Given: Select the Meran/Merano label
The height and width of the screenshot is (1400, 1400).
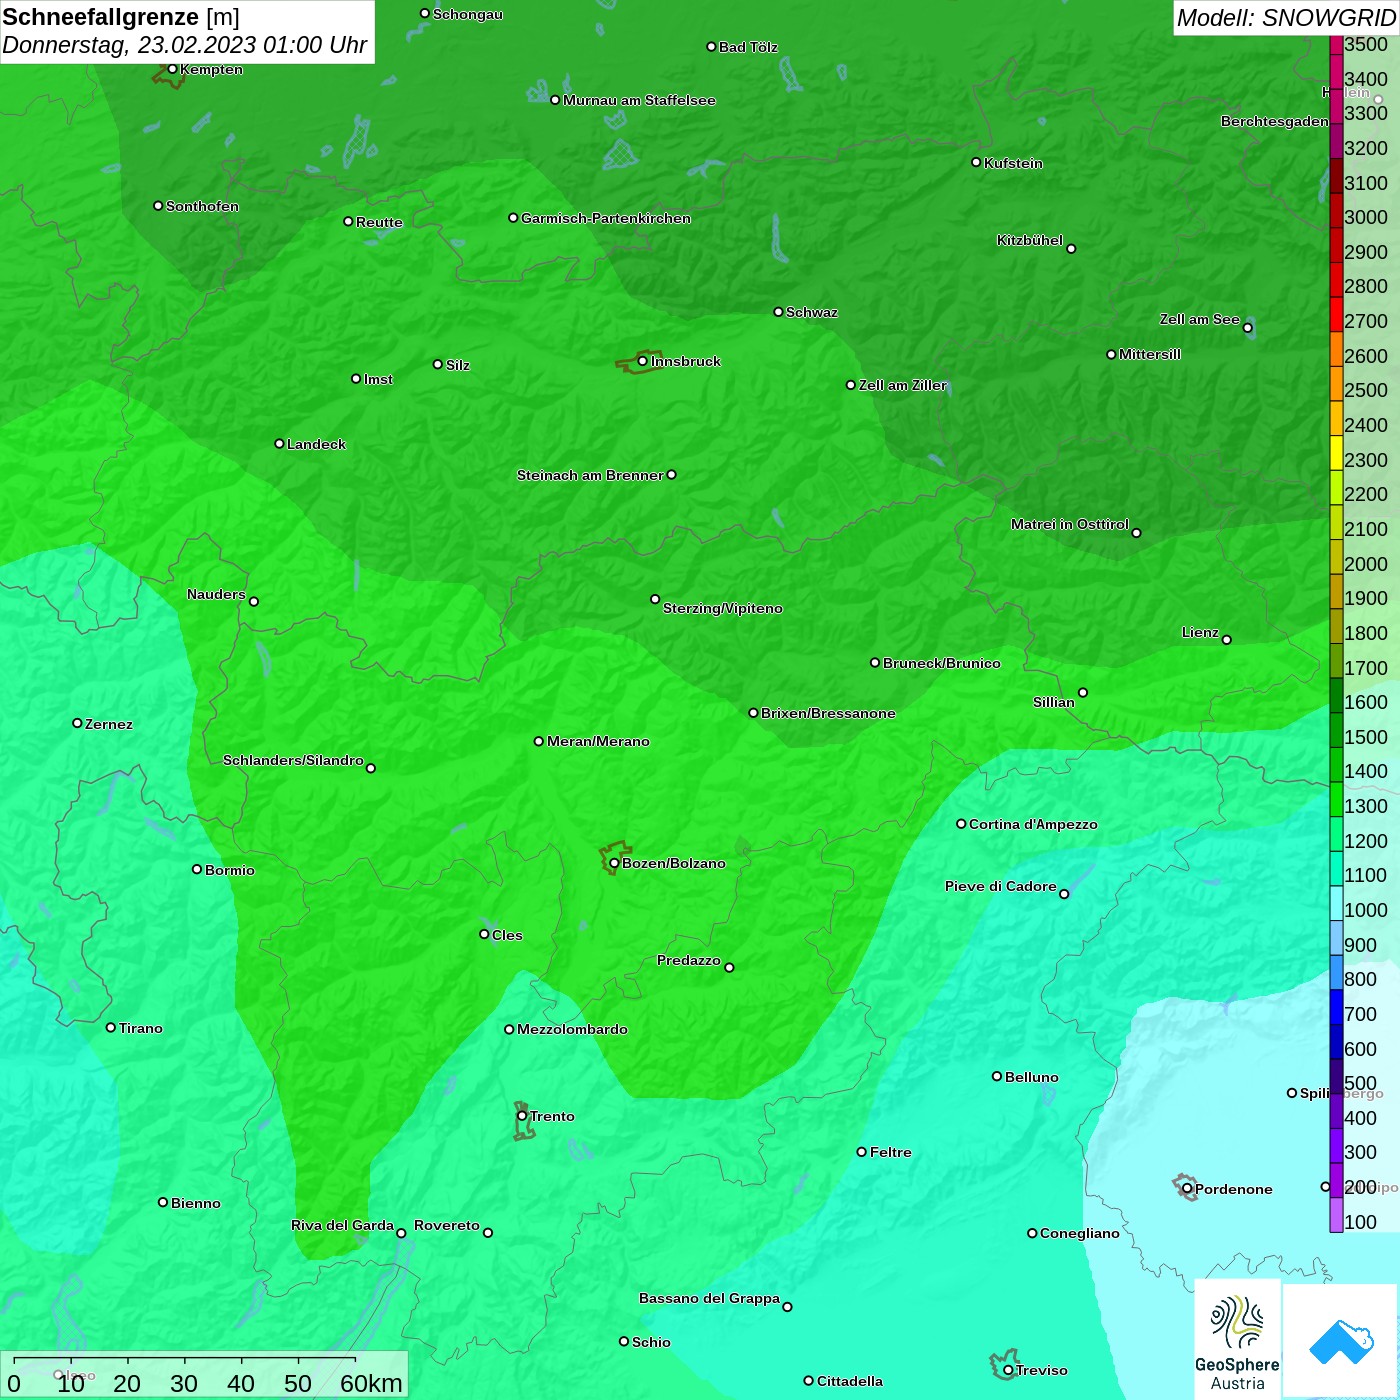Looking at the screenshot, I should pos(598,741).
